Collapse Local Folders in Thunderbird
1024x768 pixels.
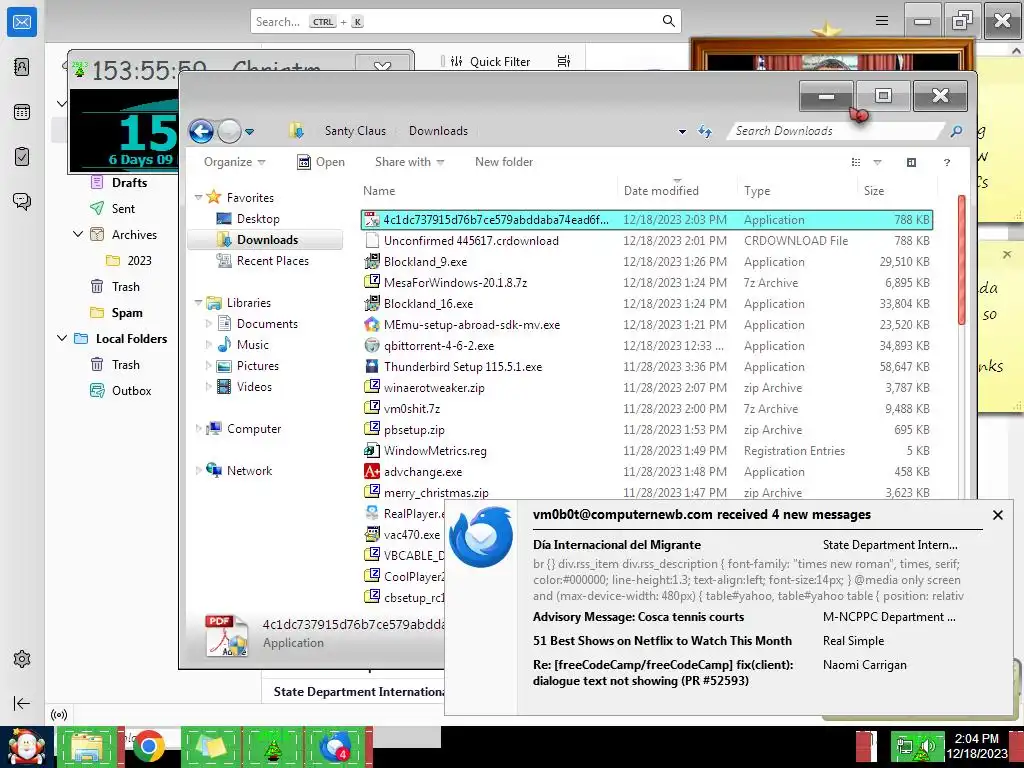point(62,338)
